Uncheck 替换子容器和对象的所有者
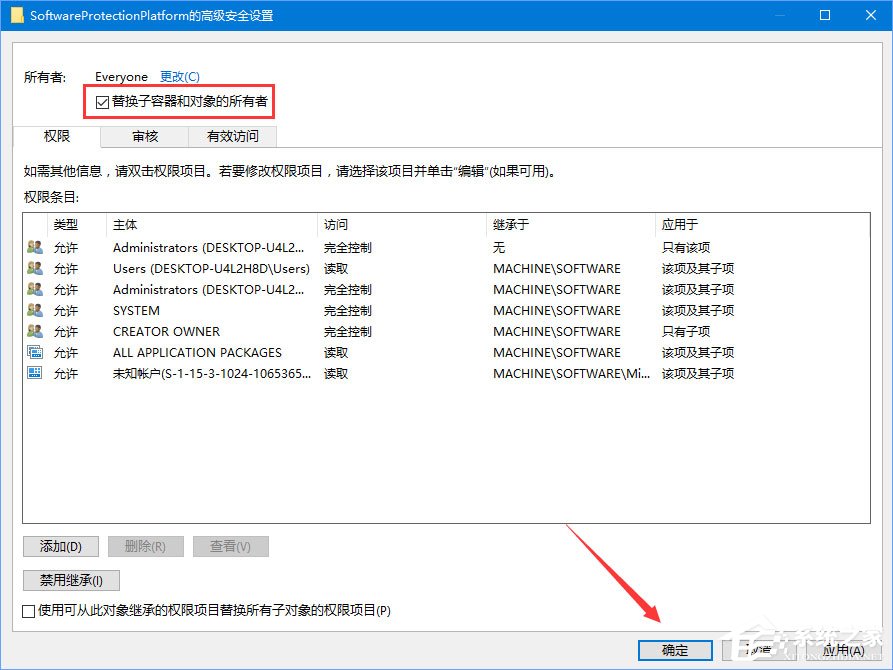 100,101
